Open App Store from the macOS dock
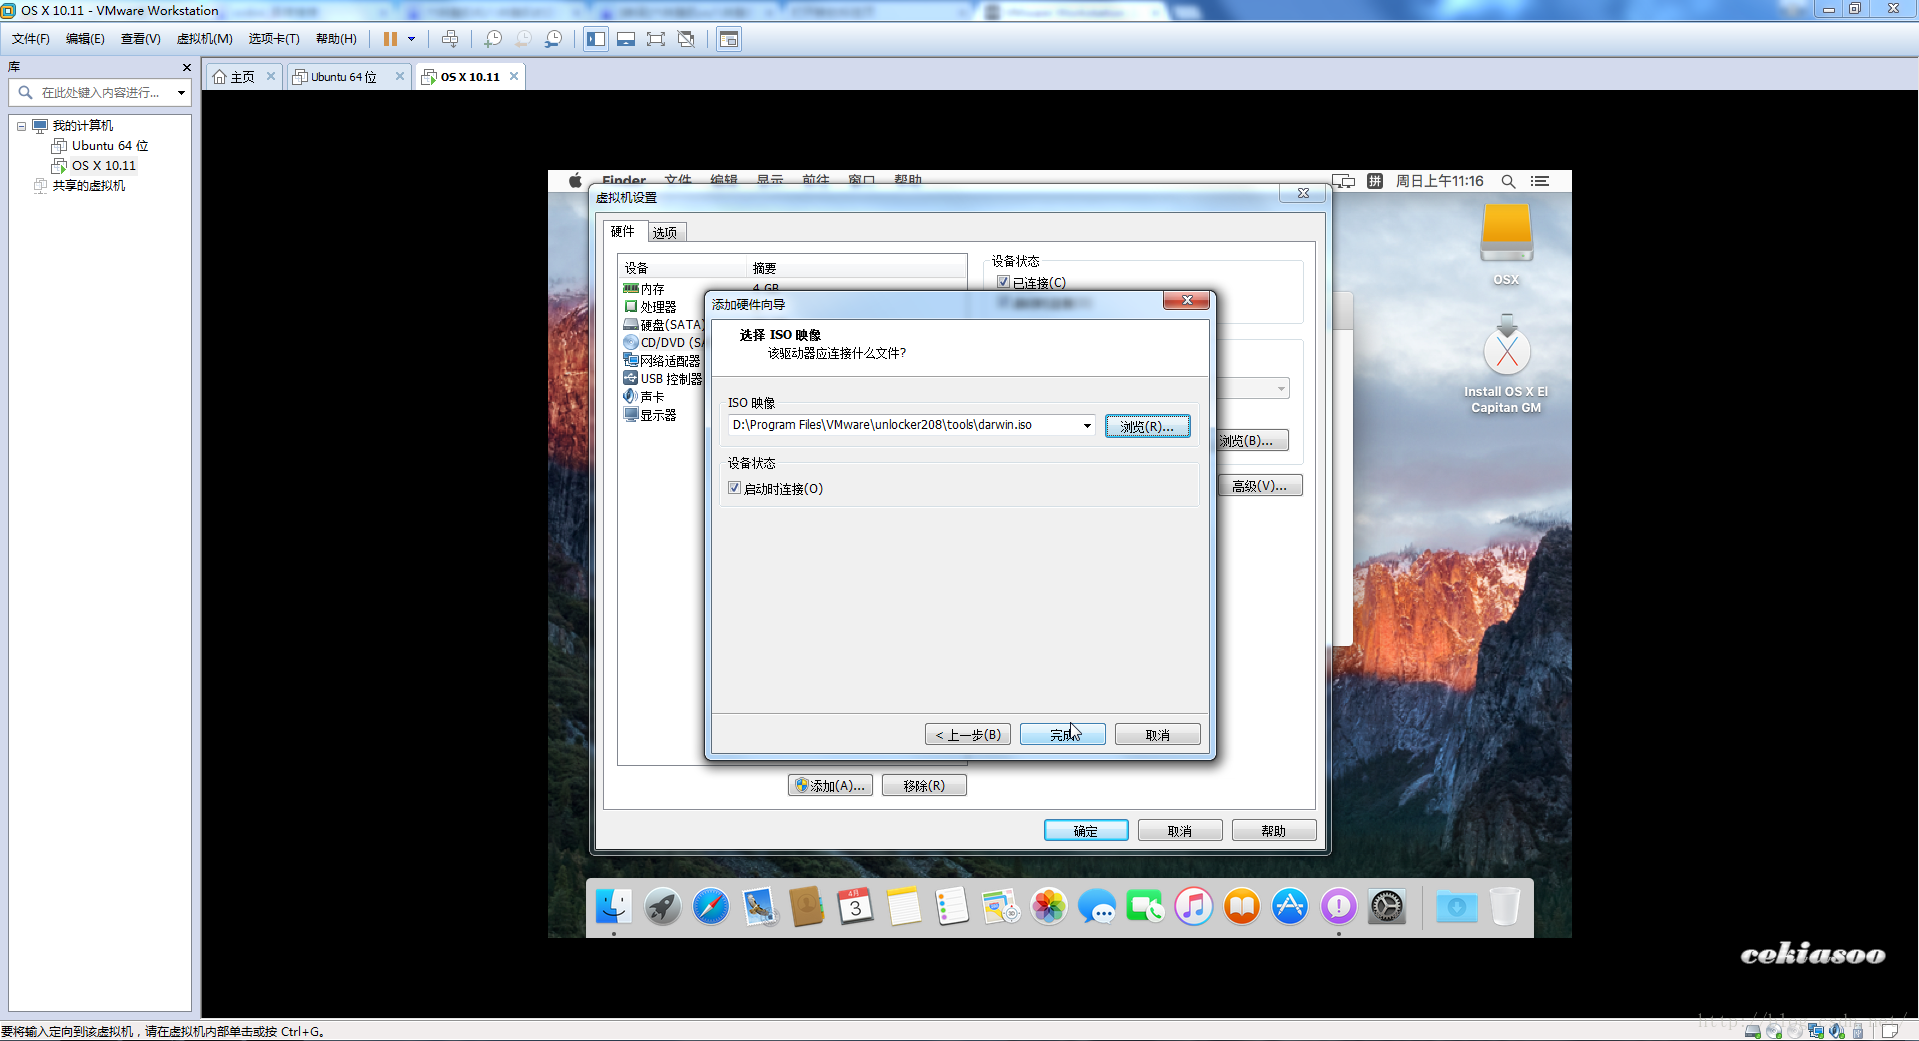 pyautogui.click(x=1290, y=907)
